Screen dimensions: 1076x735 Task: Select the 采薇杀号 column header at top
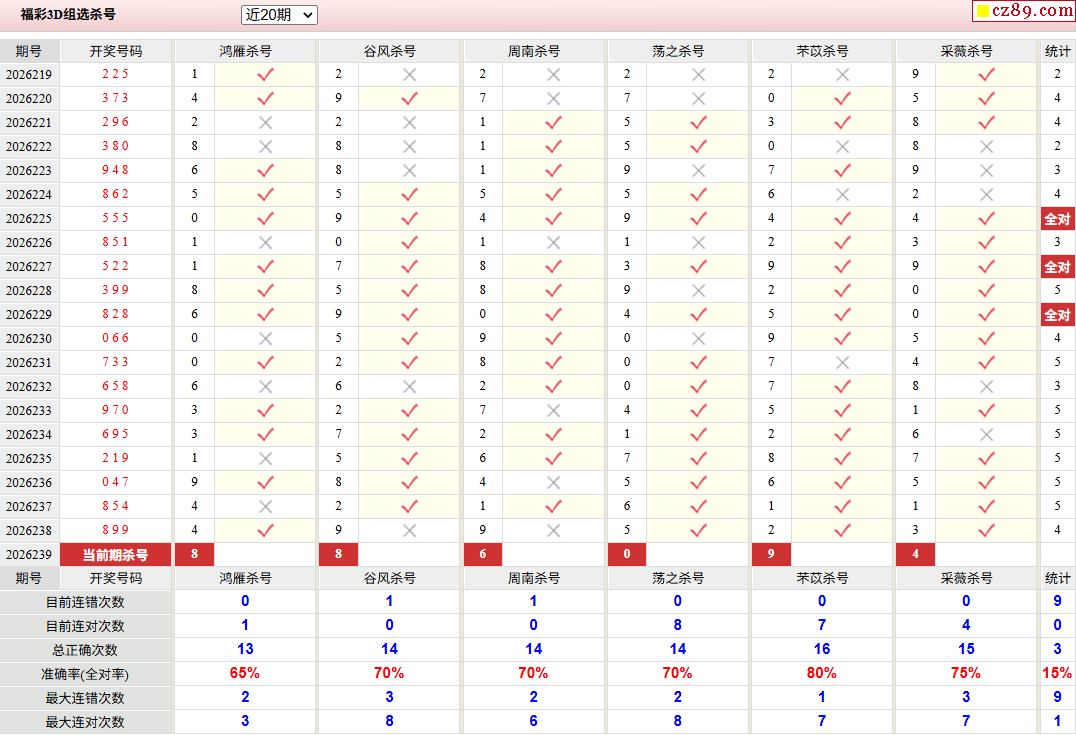coord(966,51)
